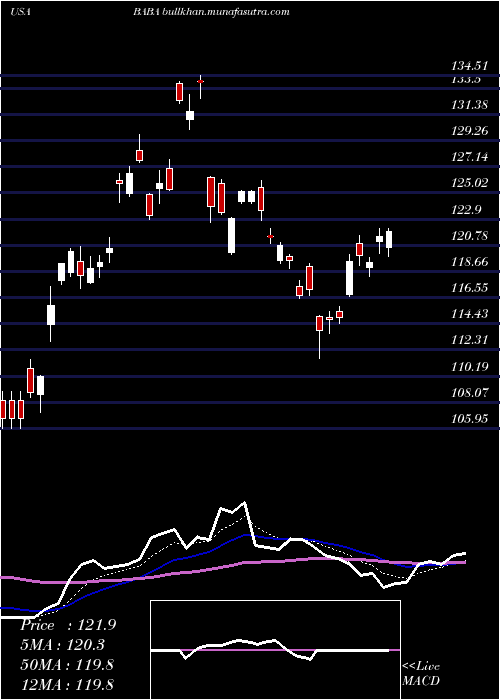Click the 110.19 price label
500x700 pixels.
469,367
